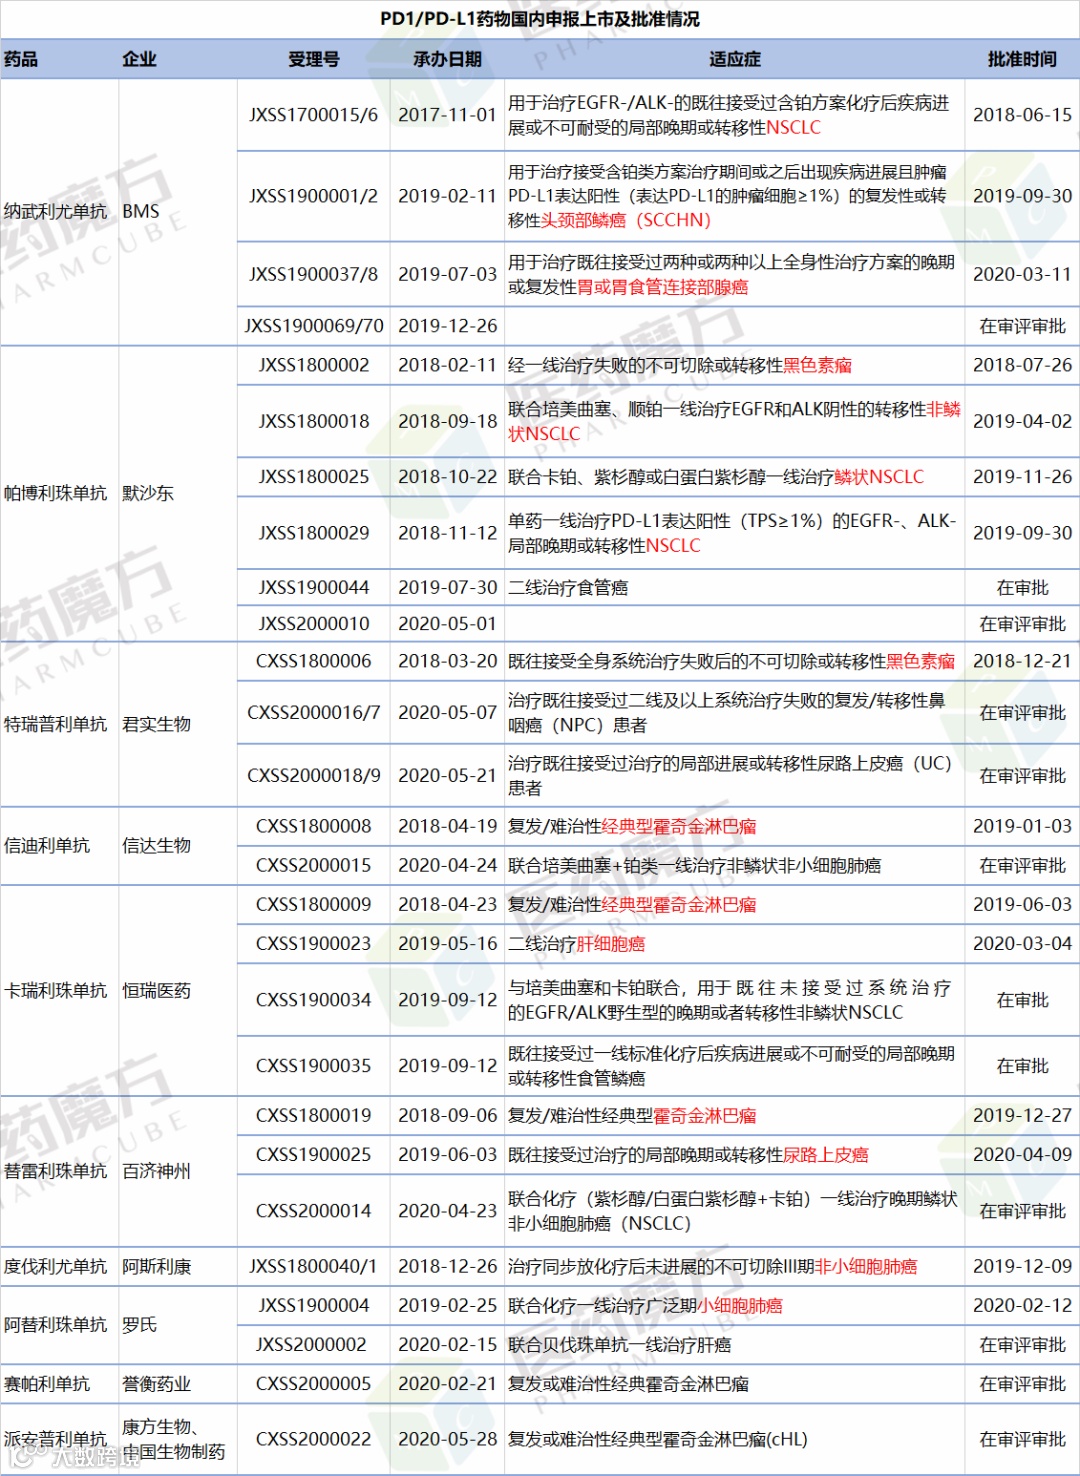Click the 承办日期 column header
The image size is (1080, 1476).
coord(447,59)
